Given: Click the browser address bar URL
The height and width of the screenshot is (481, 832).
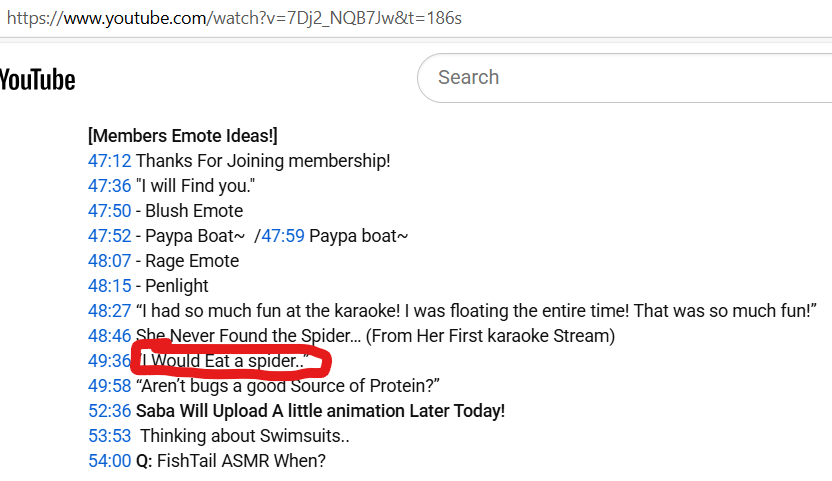Looking at the screenshot, I should tap(234, 18).
